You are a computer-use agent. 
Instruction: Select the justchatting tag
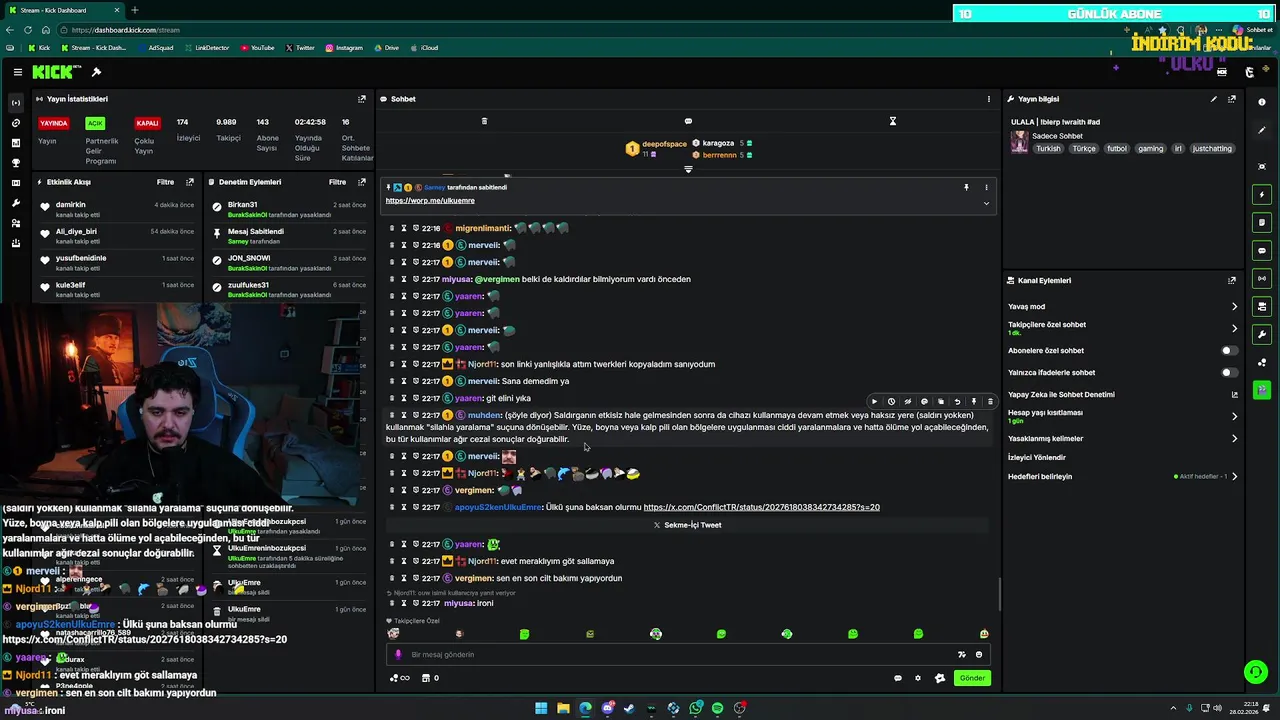click(1212, 149)
